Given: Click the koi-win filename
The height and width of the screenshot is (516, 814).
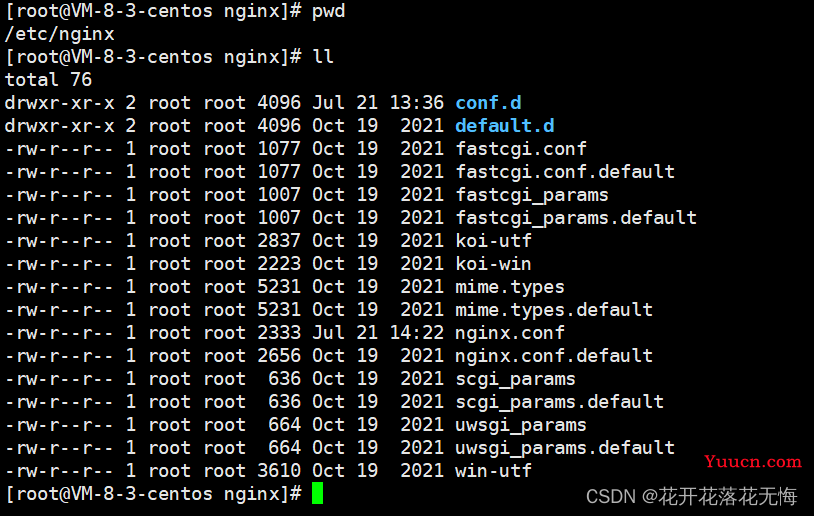Looking at the screenshot, I should (x=493, y=264).
